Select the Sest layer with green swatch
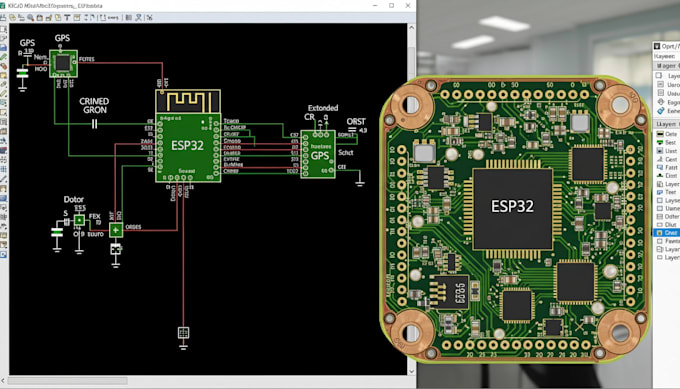This screenshot has width=680, height=389. point(667,142)
